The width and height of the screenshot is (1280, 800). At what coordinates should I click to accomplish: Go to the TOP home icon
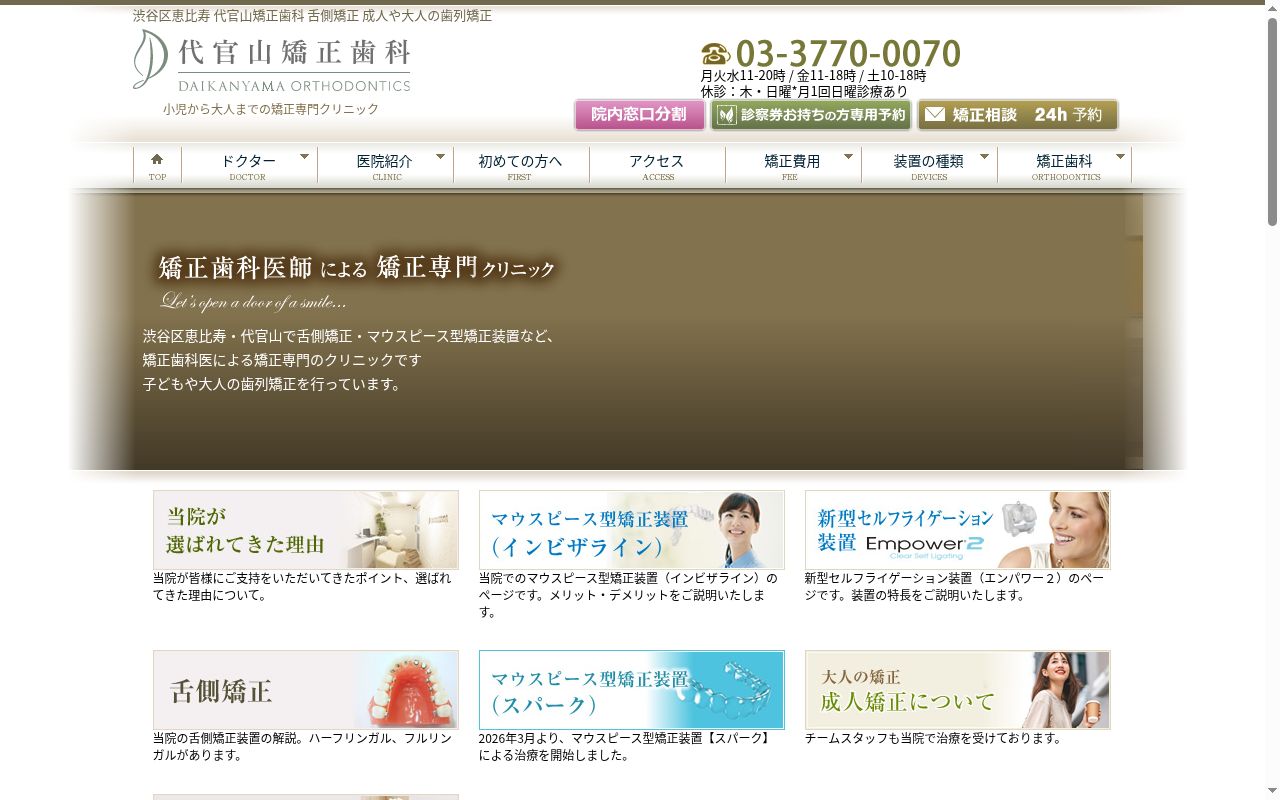point(157,159)
